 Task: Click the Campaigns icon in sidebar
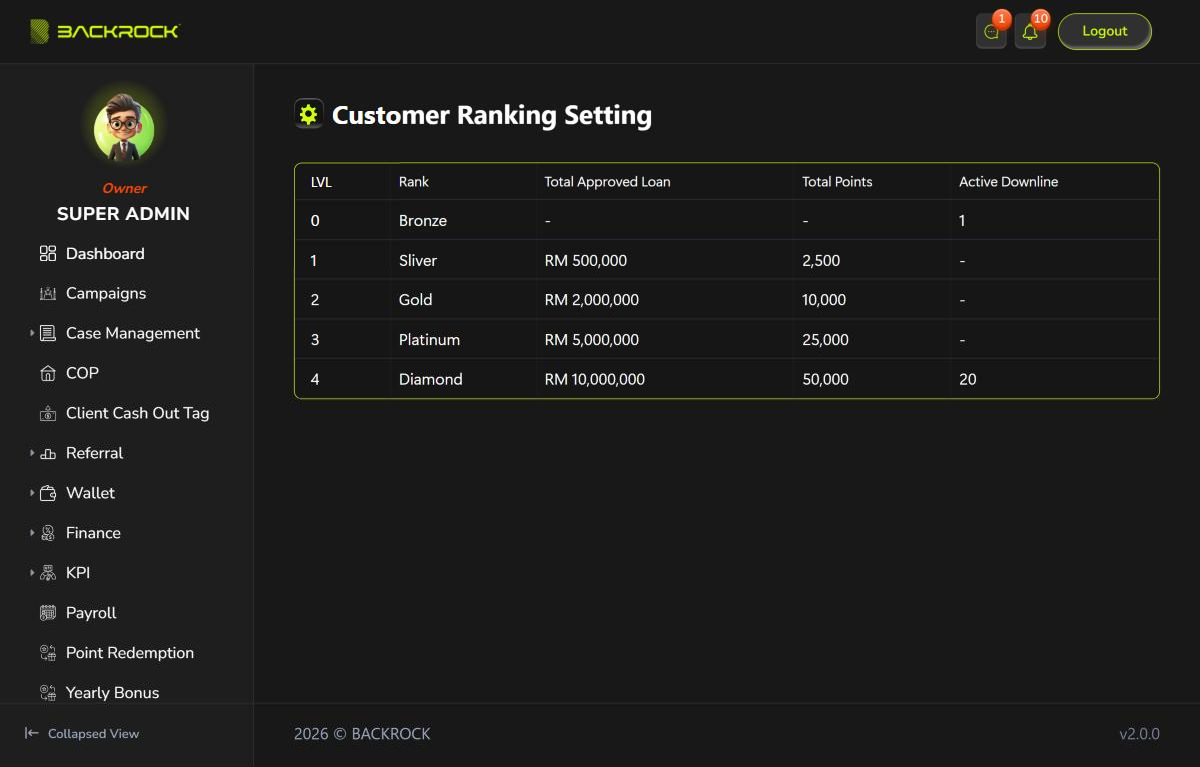(48, 294)
